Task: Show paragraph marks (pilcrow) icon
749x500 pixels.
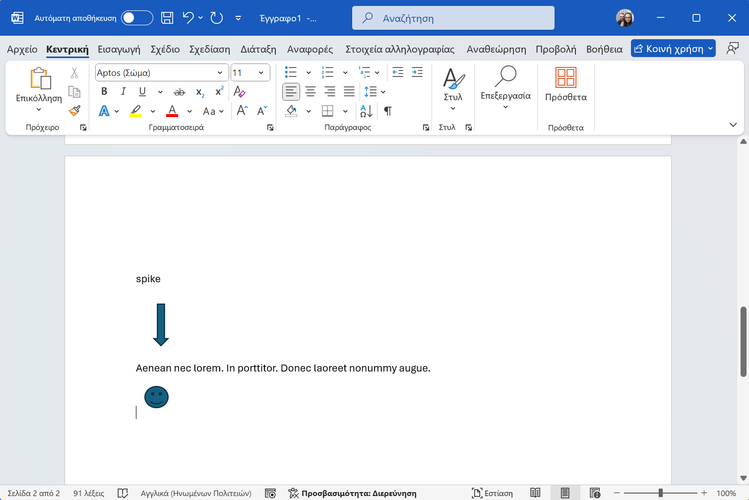Action: (388, 111)
